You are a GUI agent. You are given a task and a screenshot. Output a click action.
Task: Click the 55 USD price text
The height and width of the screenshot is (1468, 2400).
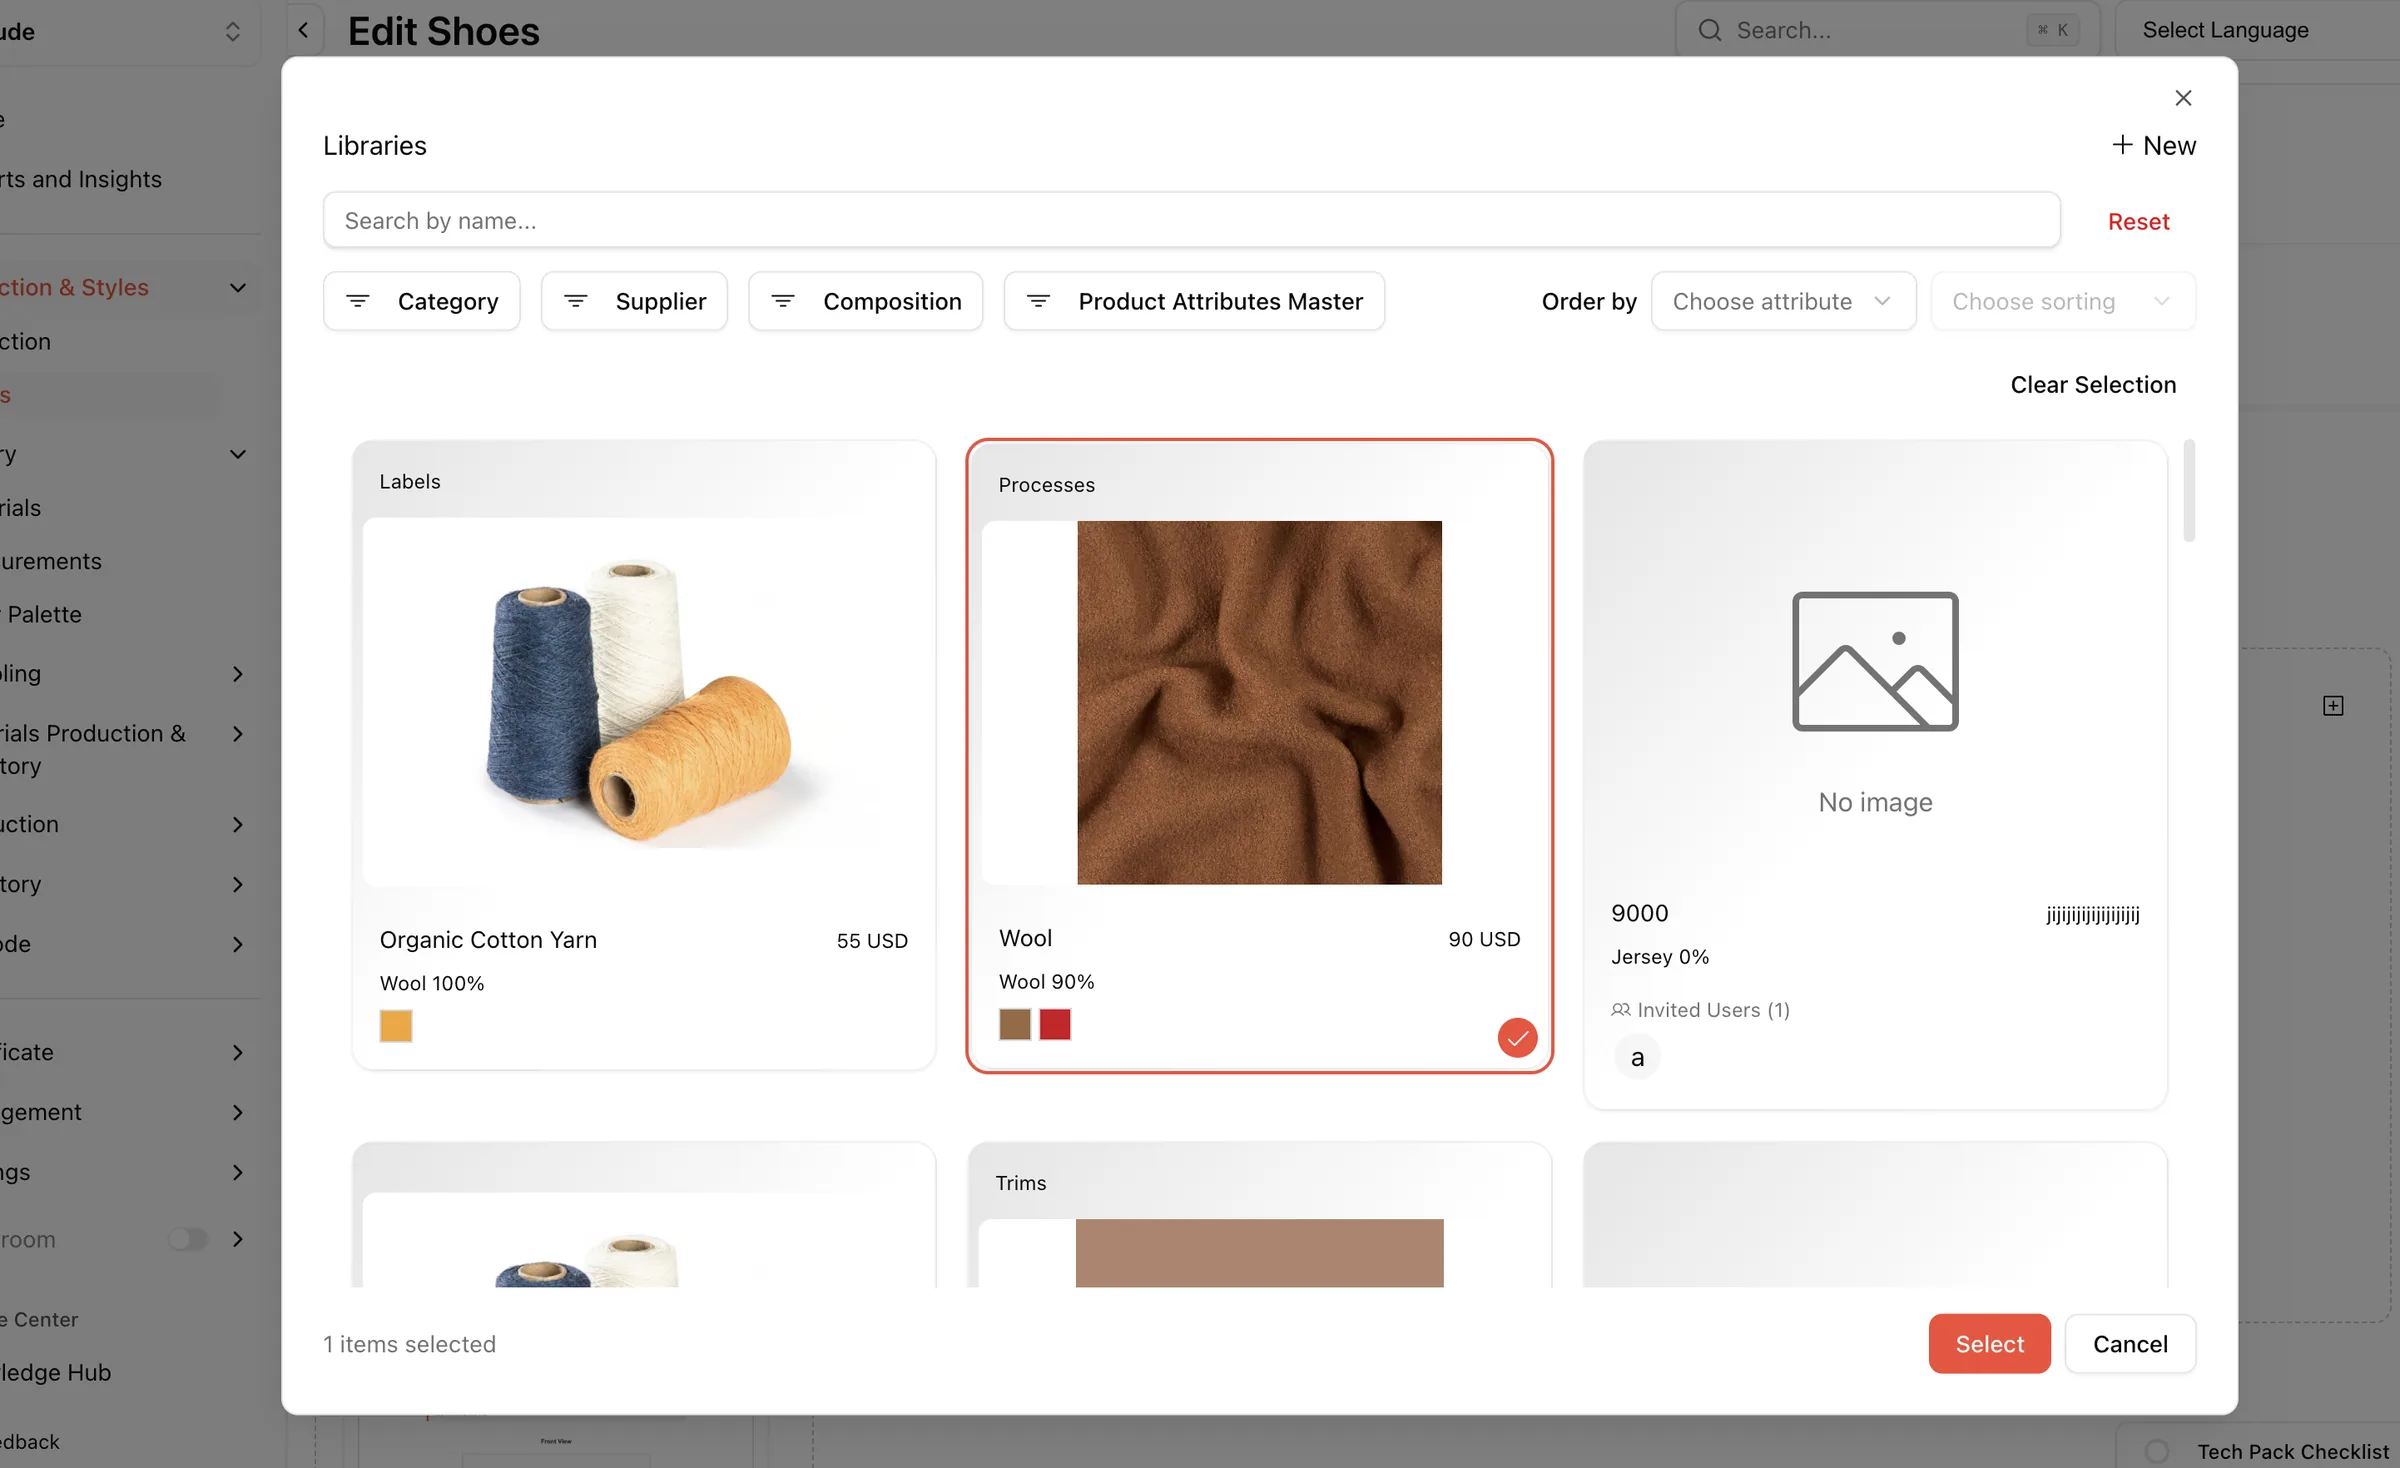[x=872, y=941]
